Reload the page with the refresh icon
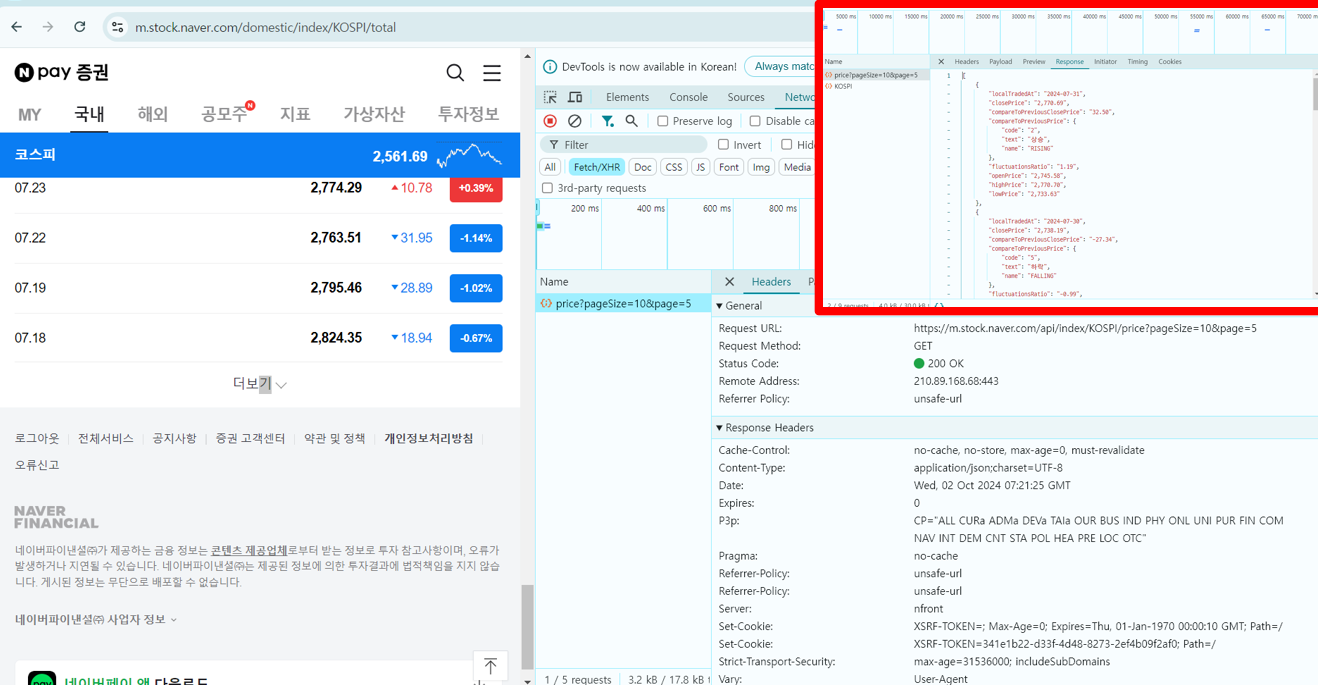1318x696 pixels. pos(80,27)
